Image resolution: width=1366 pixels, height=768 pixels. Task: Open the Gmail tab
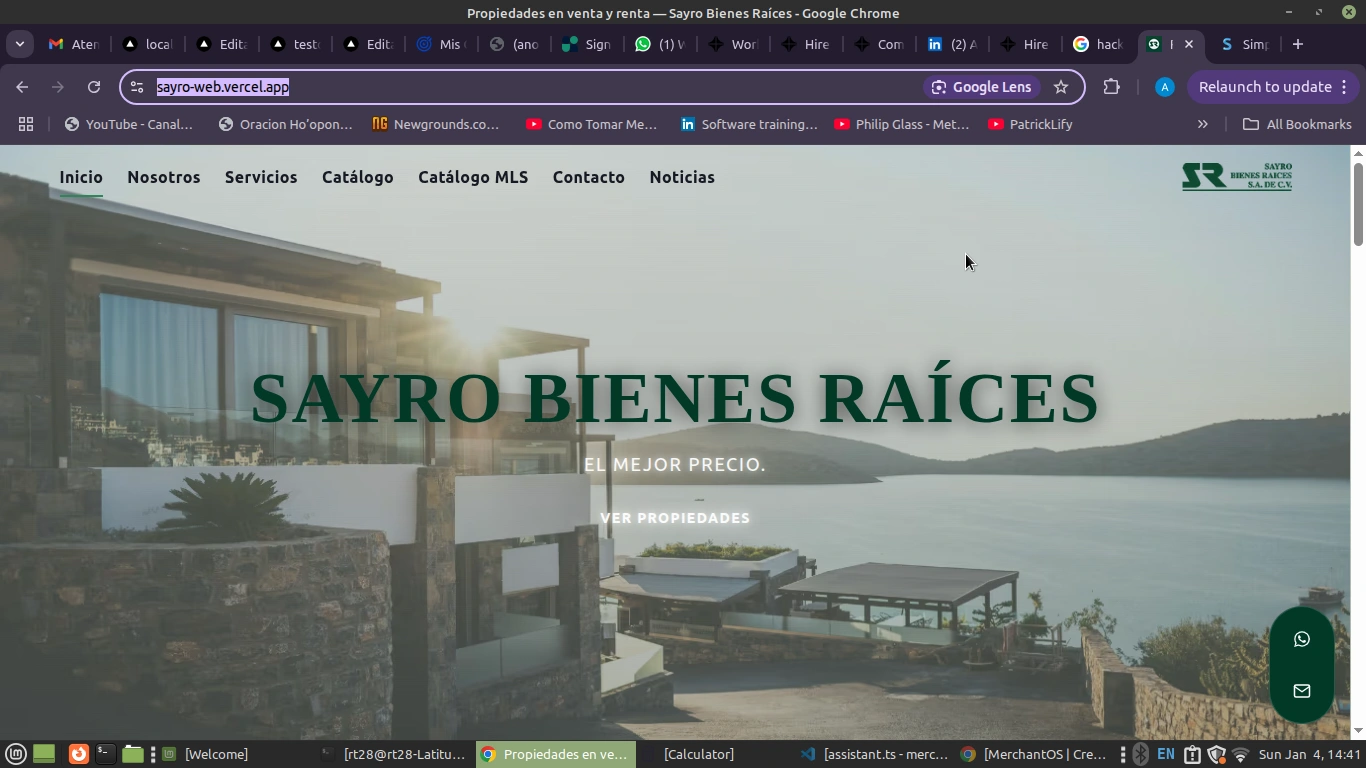point(73,44)
